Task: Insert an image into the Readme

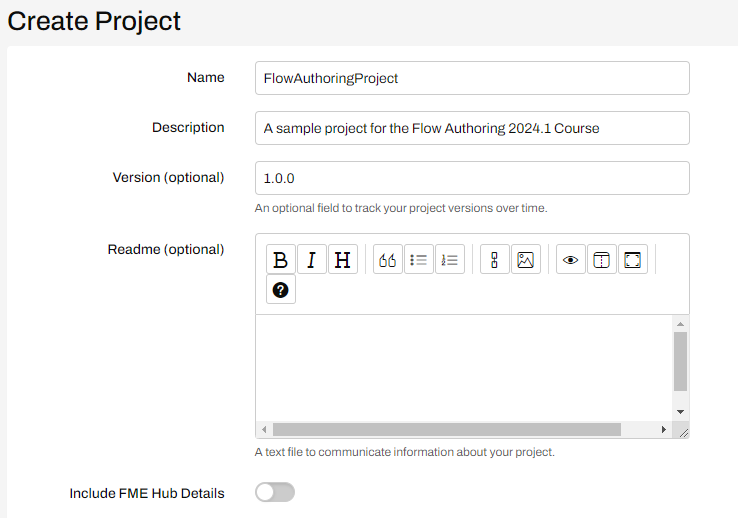Action: [x=526, y=259]
